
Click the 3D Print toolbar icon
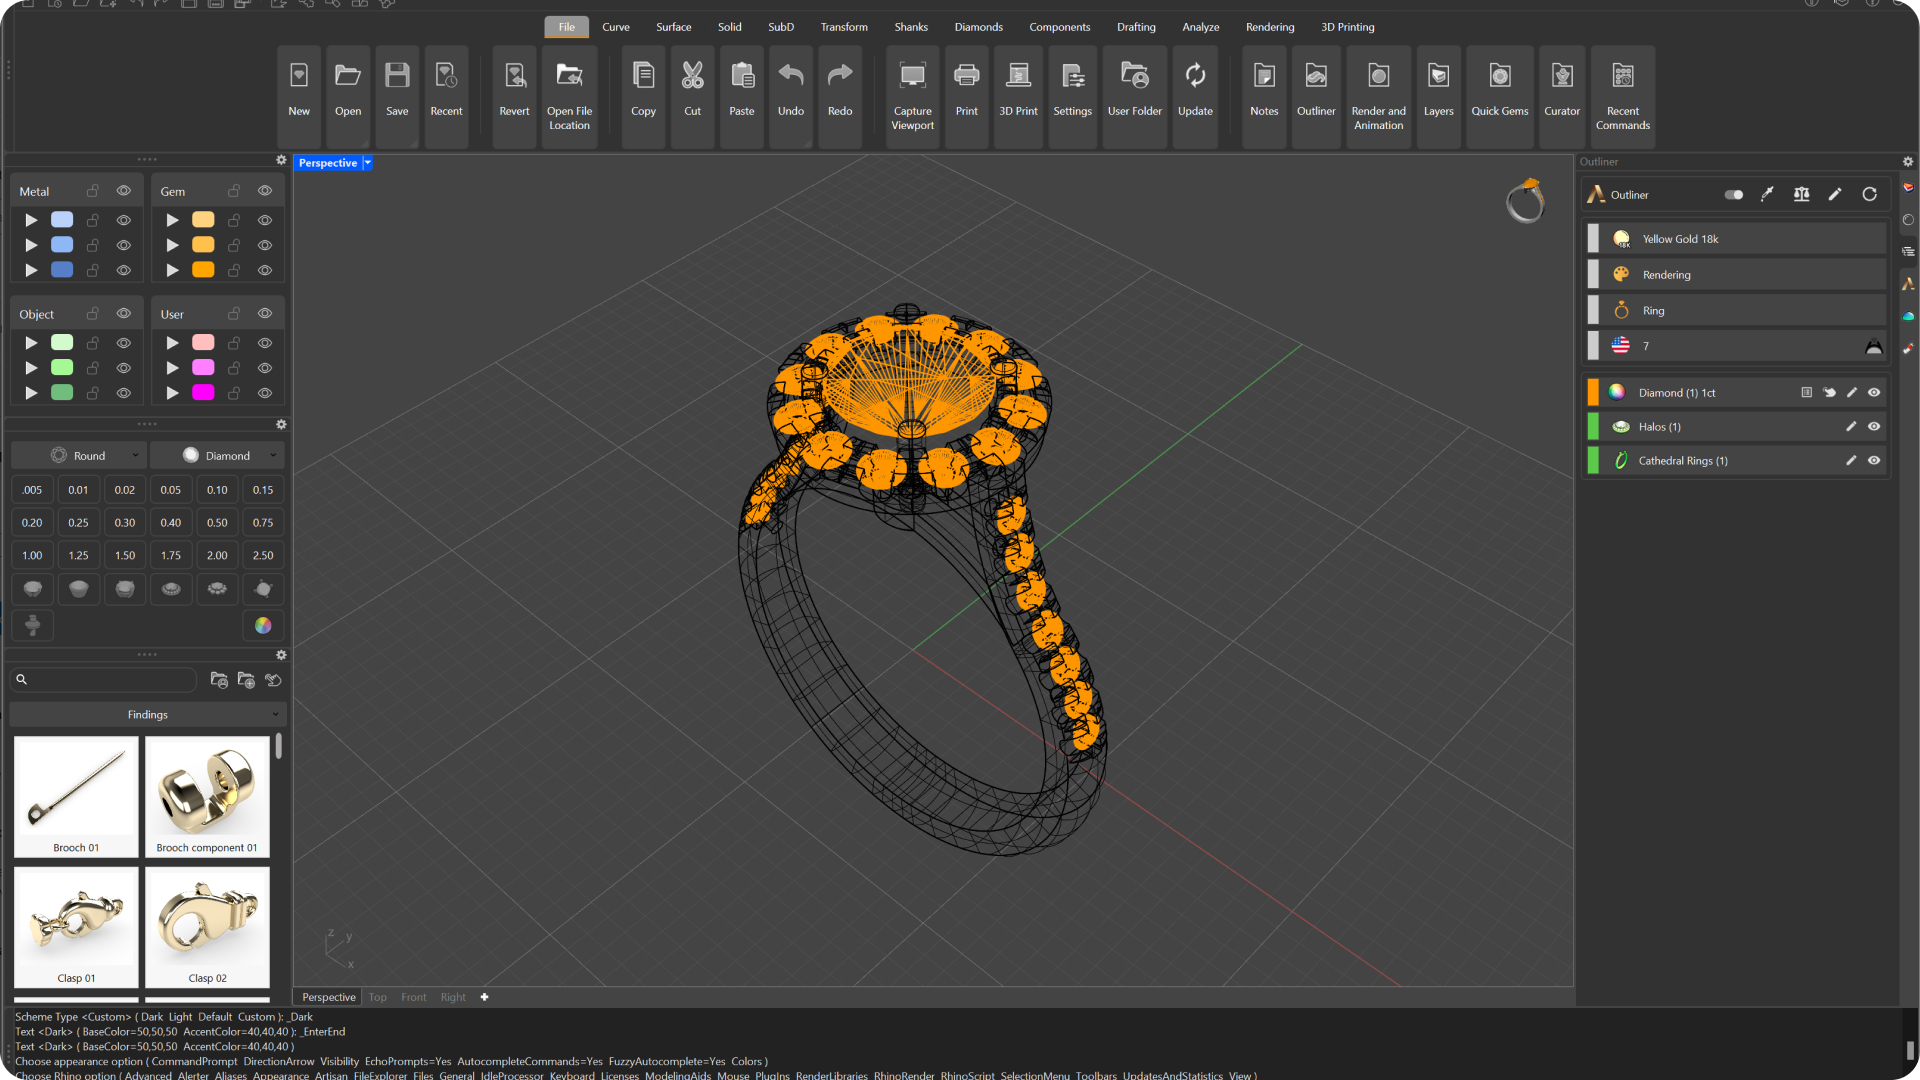(x=1018, y=77)
